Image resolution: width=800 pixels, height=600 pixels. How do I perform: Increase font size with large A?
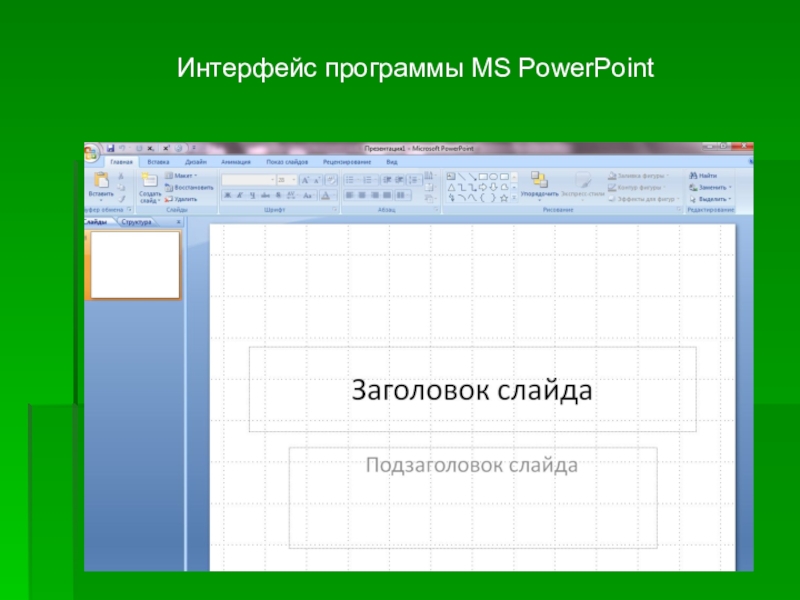(x=305, y=180)
